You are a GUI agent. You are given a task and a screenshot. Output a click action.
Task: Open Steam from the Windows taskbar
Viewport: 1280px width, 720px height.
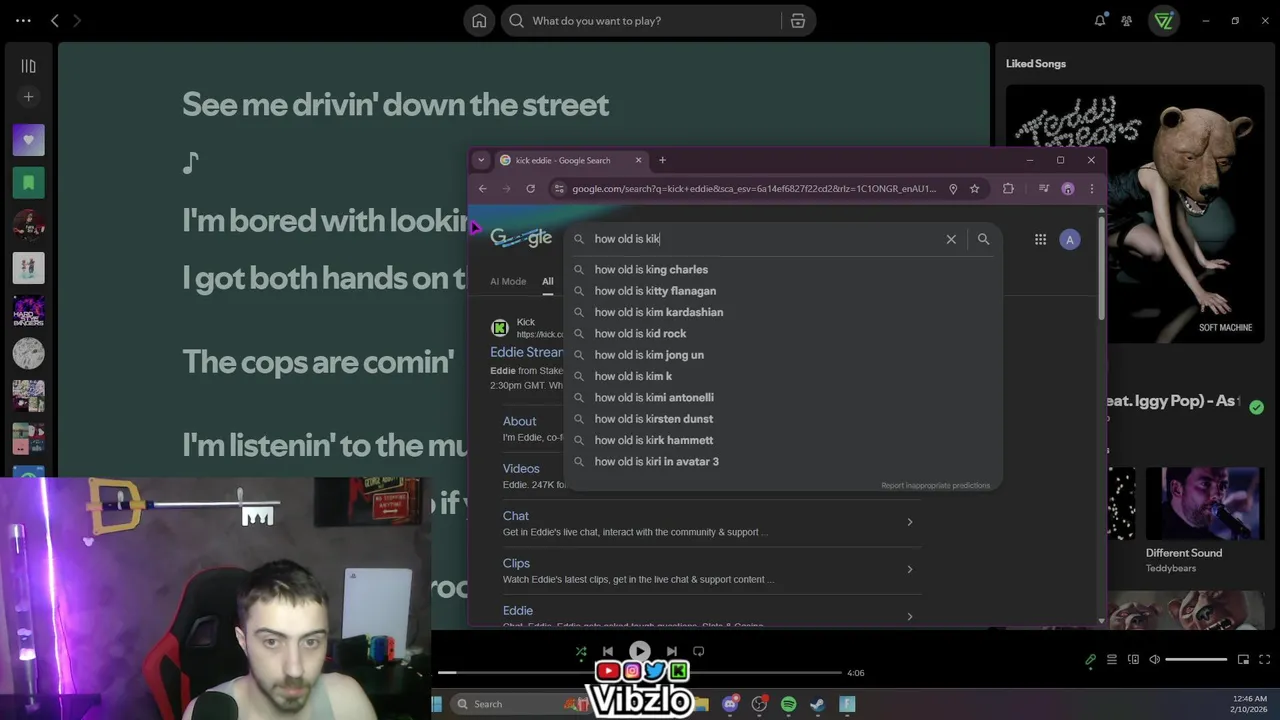click(817, 704)
